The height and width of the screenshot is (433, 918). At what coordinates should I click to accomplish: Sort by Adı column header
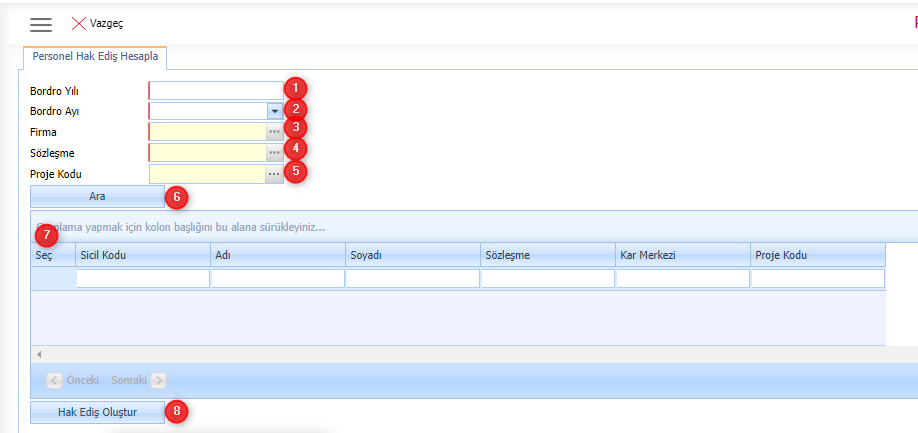pyautogui.click(x=277, y=255)
